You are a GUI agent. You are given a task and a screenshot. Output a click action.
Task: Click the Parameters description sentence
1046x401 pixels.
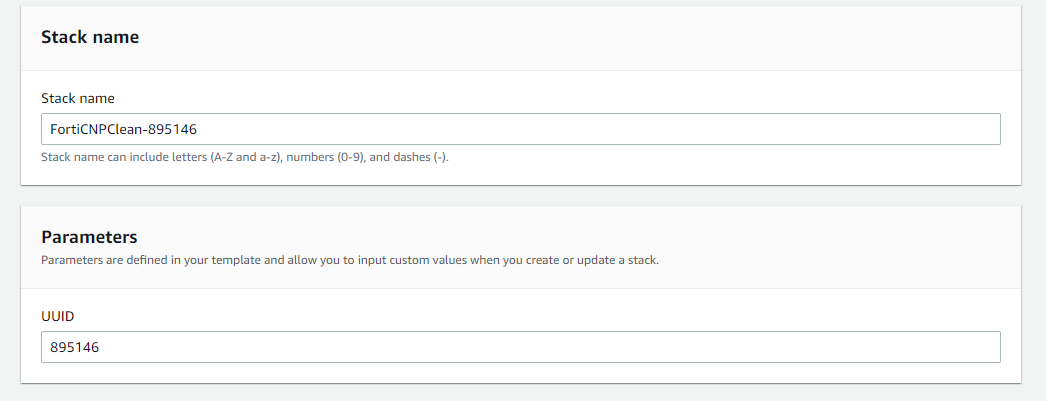click(350, 260)
